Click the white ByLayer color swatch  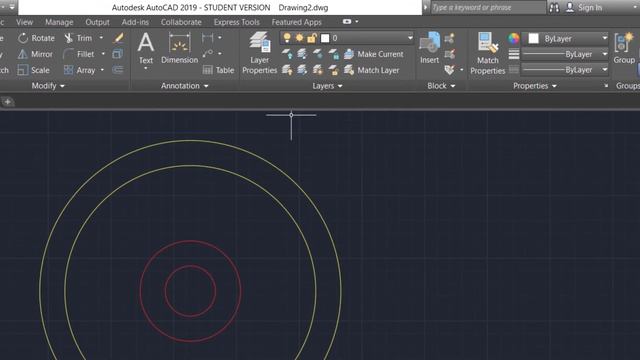(x=533, y=38)
